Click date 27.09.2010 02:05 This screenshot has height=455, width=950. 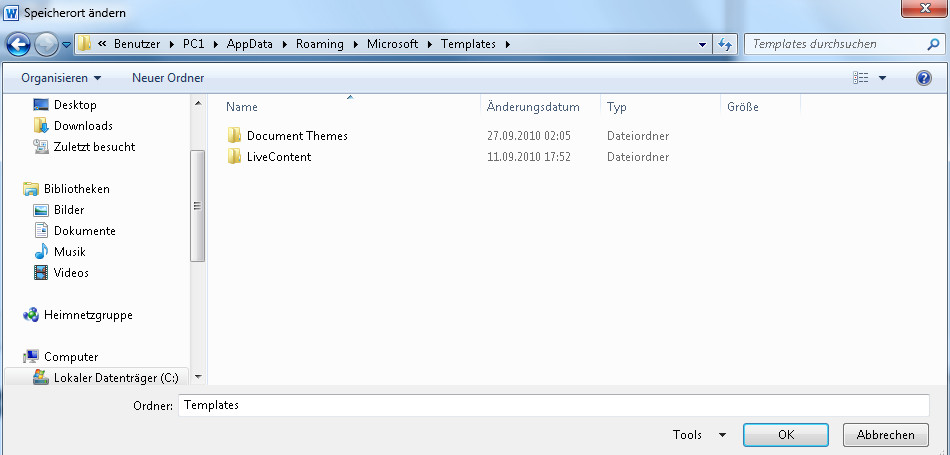tap(529, 136)
